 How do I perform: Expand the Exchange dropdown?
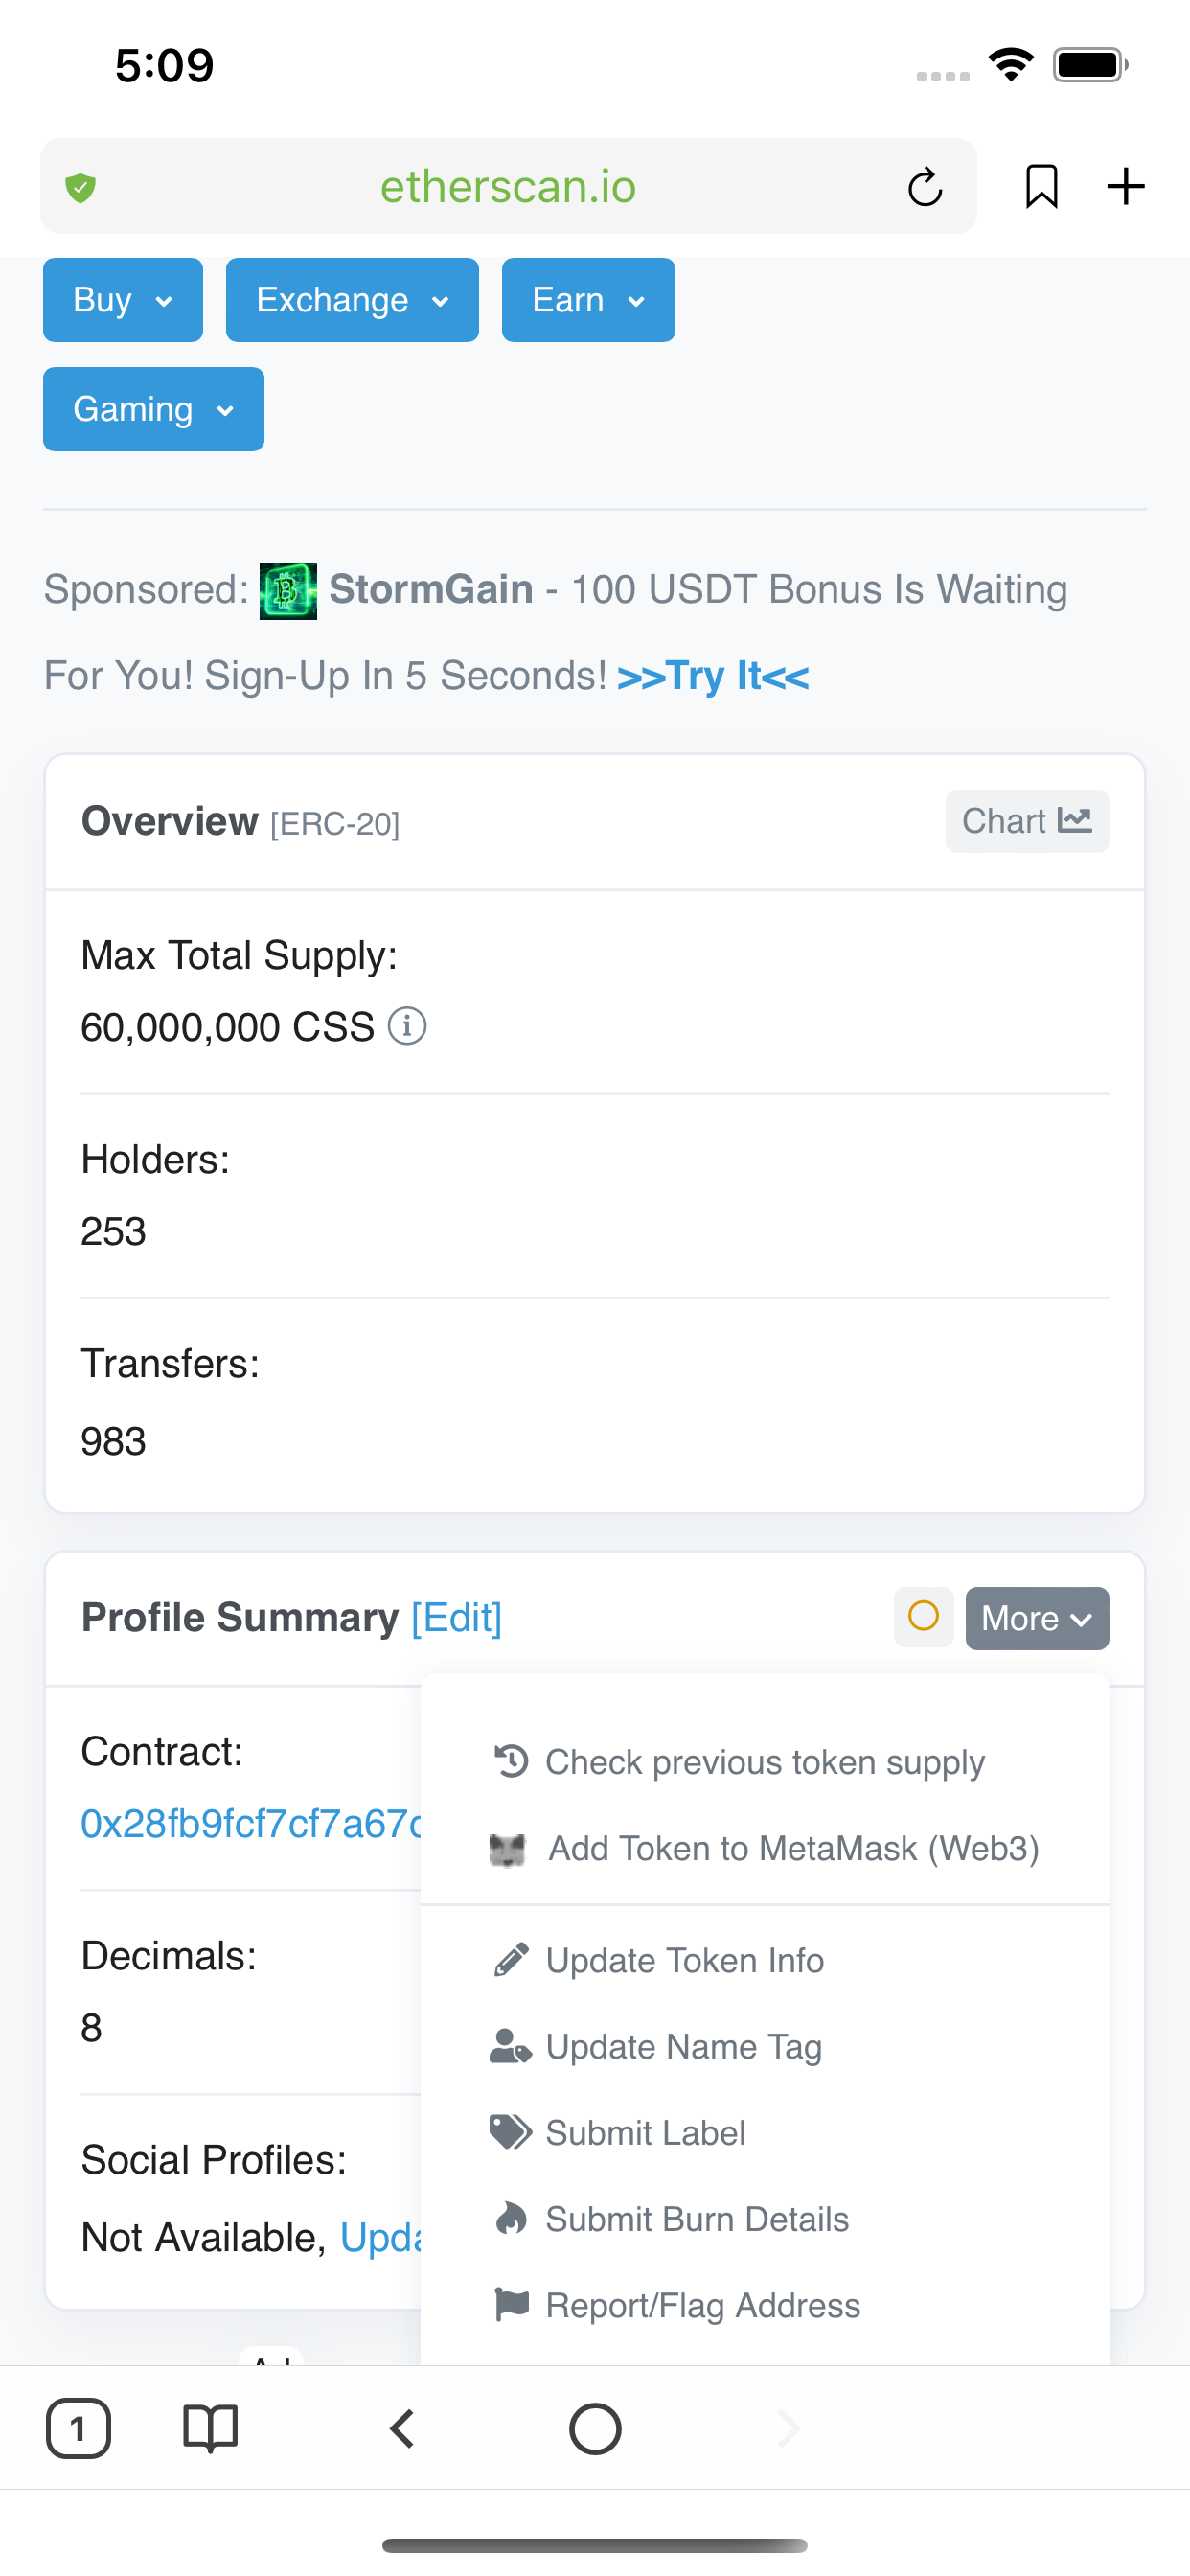tap(352, 300)
